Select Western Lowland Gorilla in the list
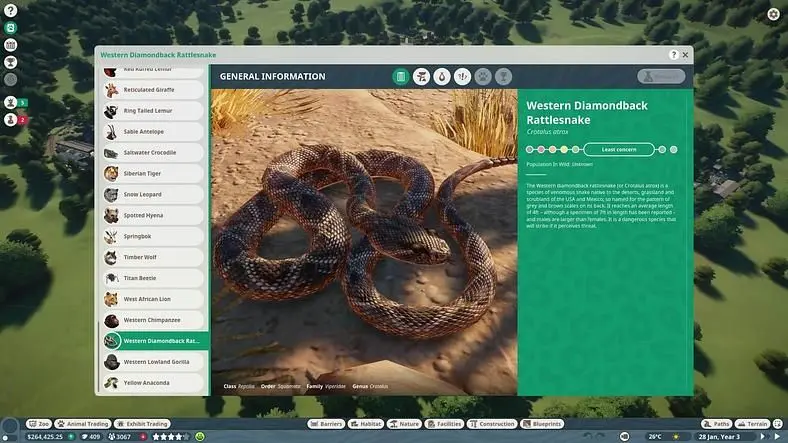Screen dimensions: 788x443 pos(153,362)
